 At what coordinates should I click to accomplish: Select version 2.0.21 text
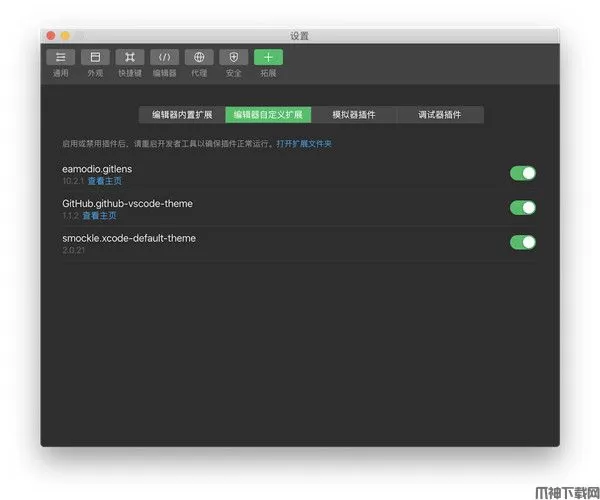coord(73,250)
